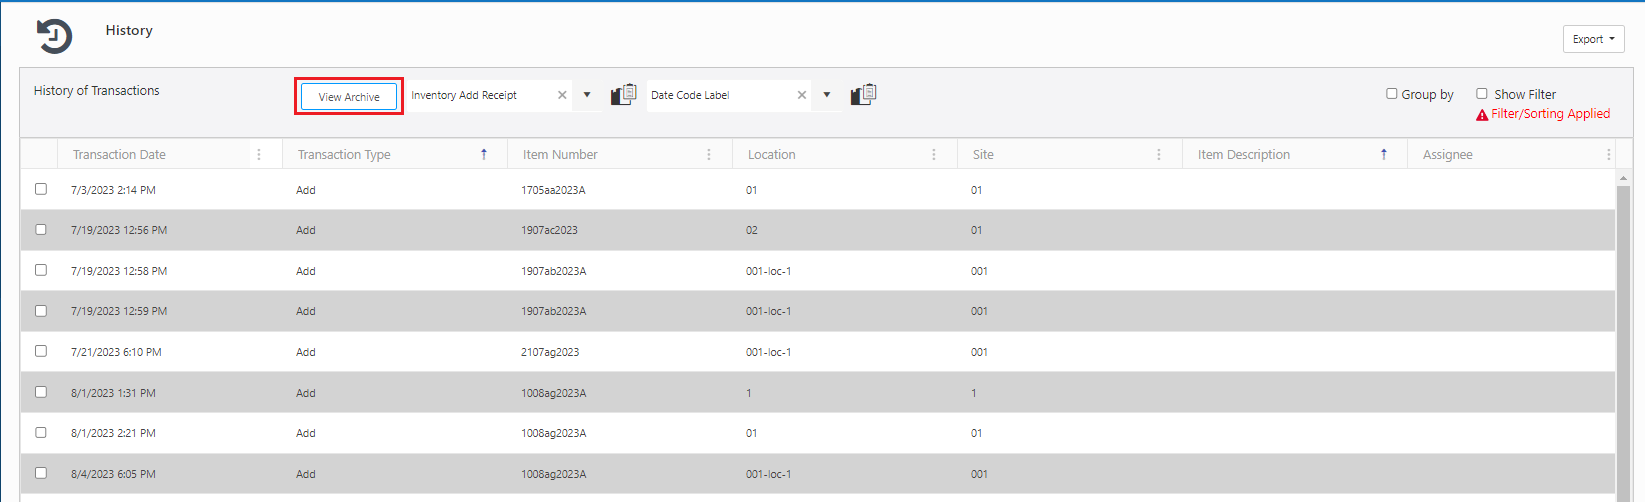Open Item Number column options menu
The height and width of the screenshot is (502, 1645).
click(709, 155)
